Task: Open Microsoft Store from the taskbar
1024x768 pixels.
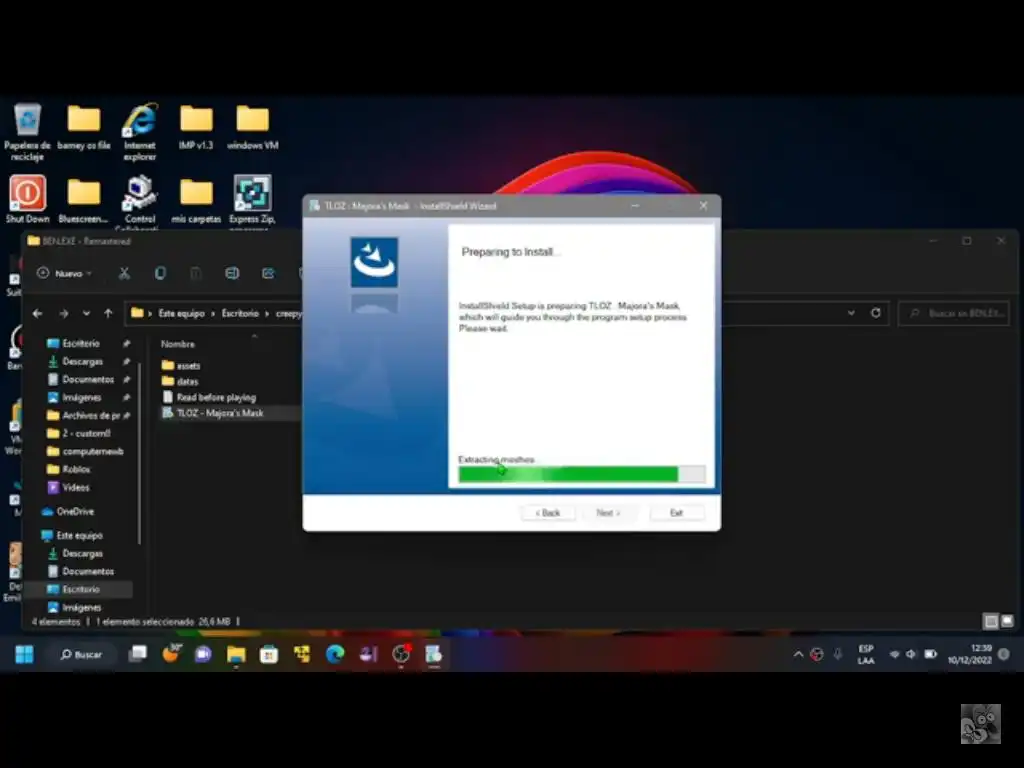Action: tap(269, 654)
